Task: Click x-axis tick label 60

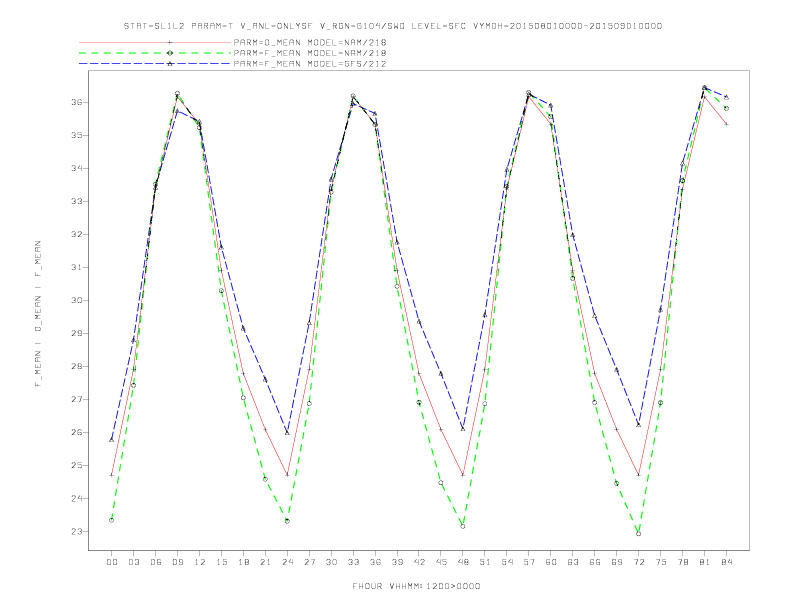Action: click(551, 562)
